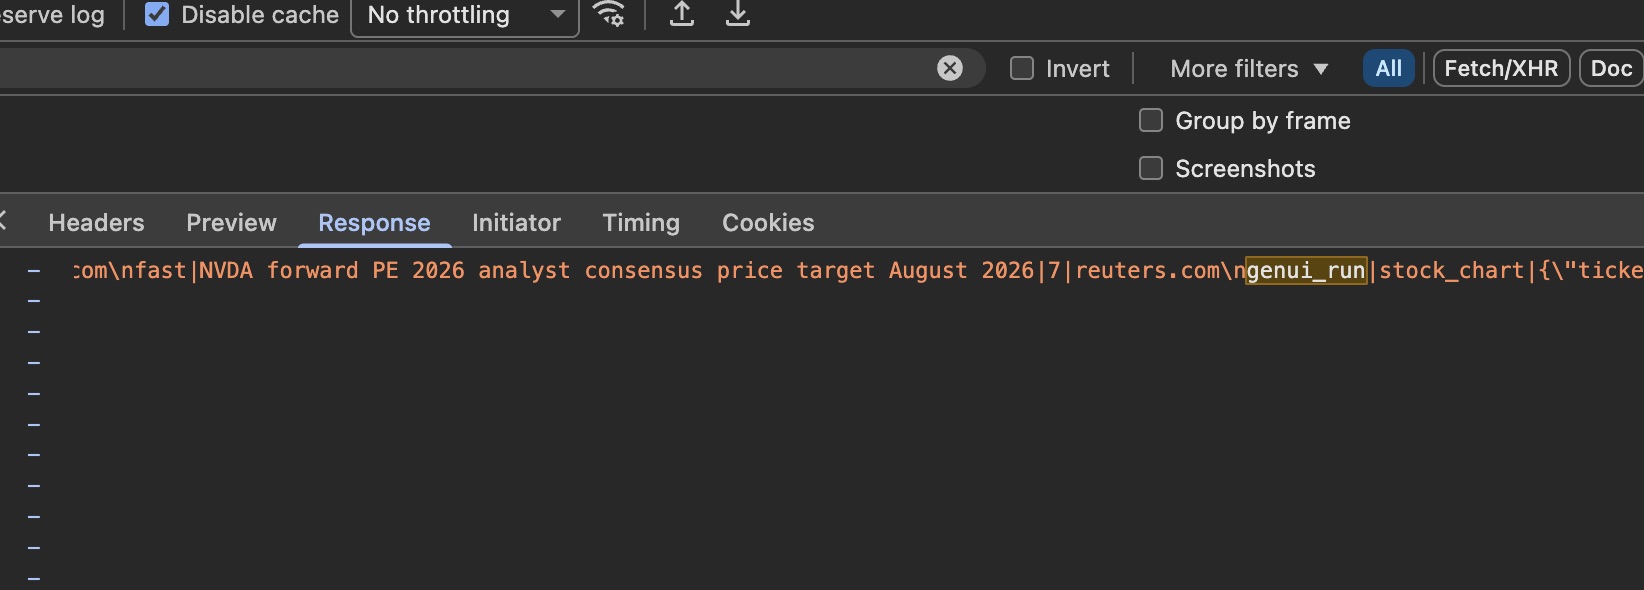Image resolution: width=1644 pixels, height=590 pixels.
Task: Close the request details panel
Action: pyautogui.click(x=2, y=221)
